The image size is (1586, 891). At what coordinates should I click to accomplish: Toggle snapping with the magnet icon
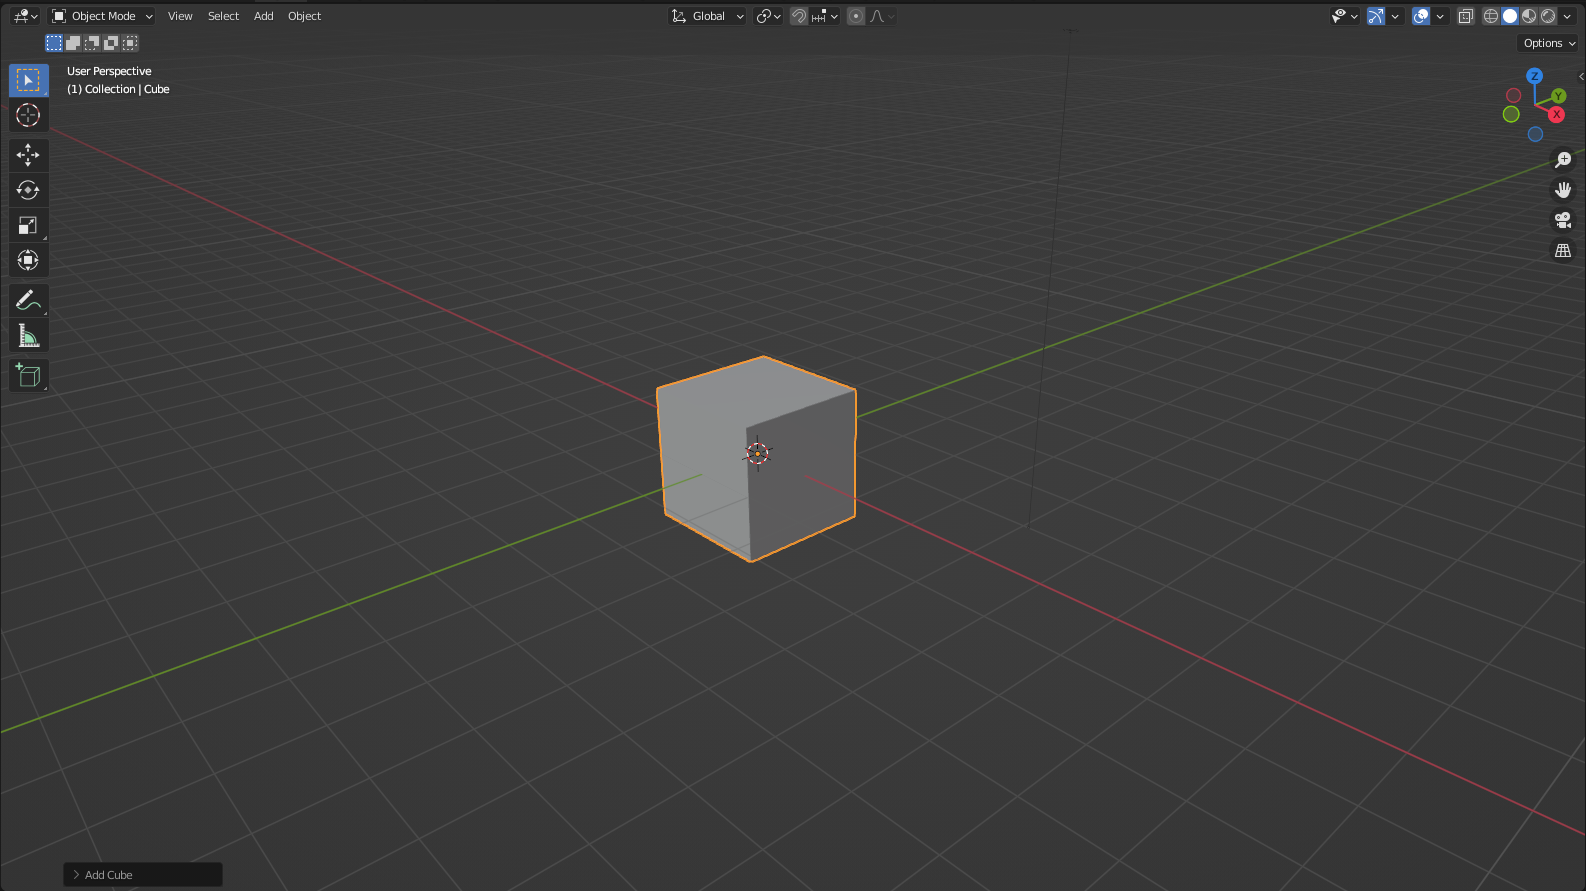coord(799,16)
